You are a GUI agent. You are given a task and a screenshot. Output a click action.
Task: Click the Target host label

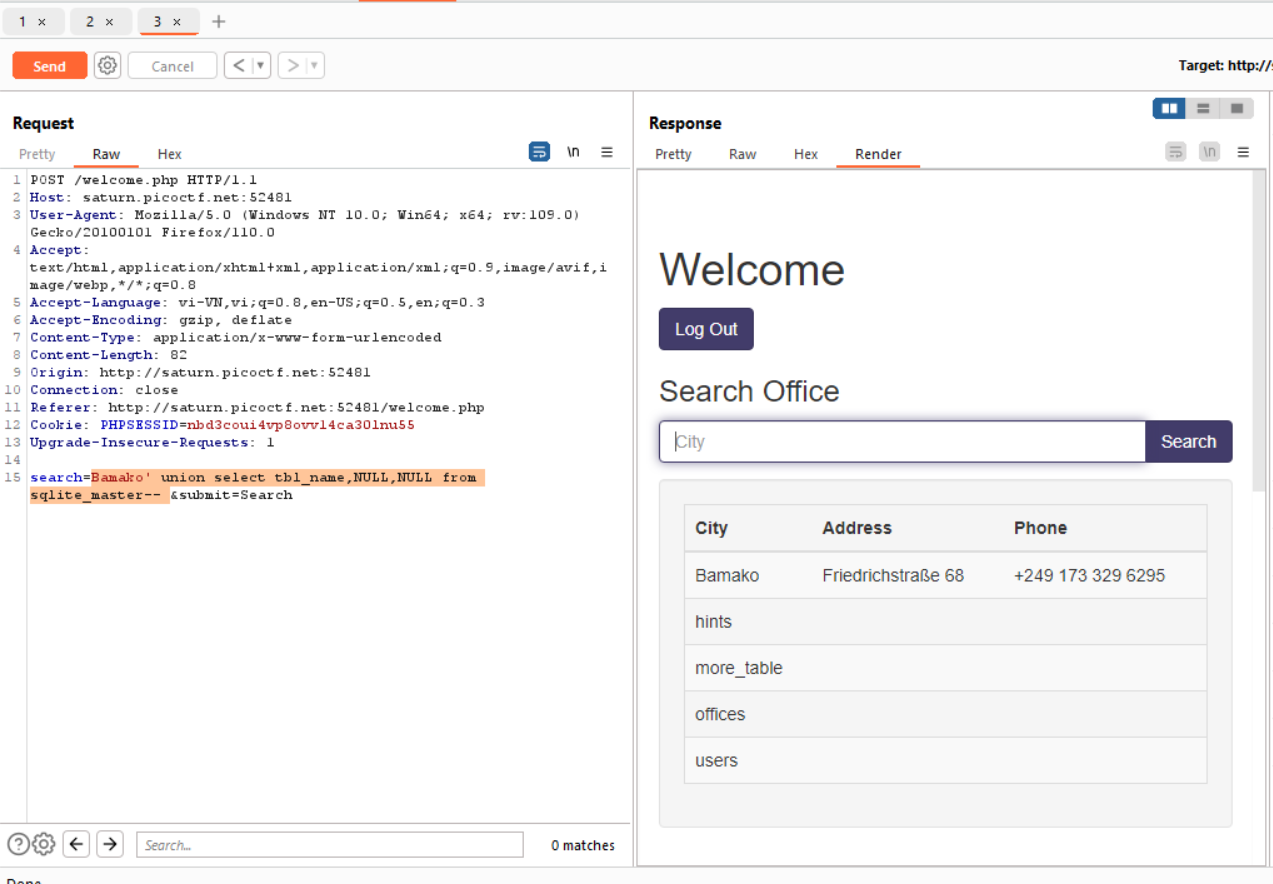[x=1225, y=66]
